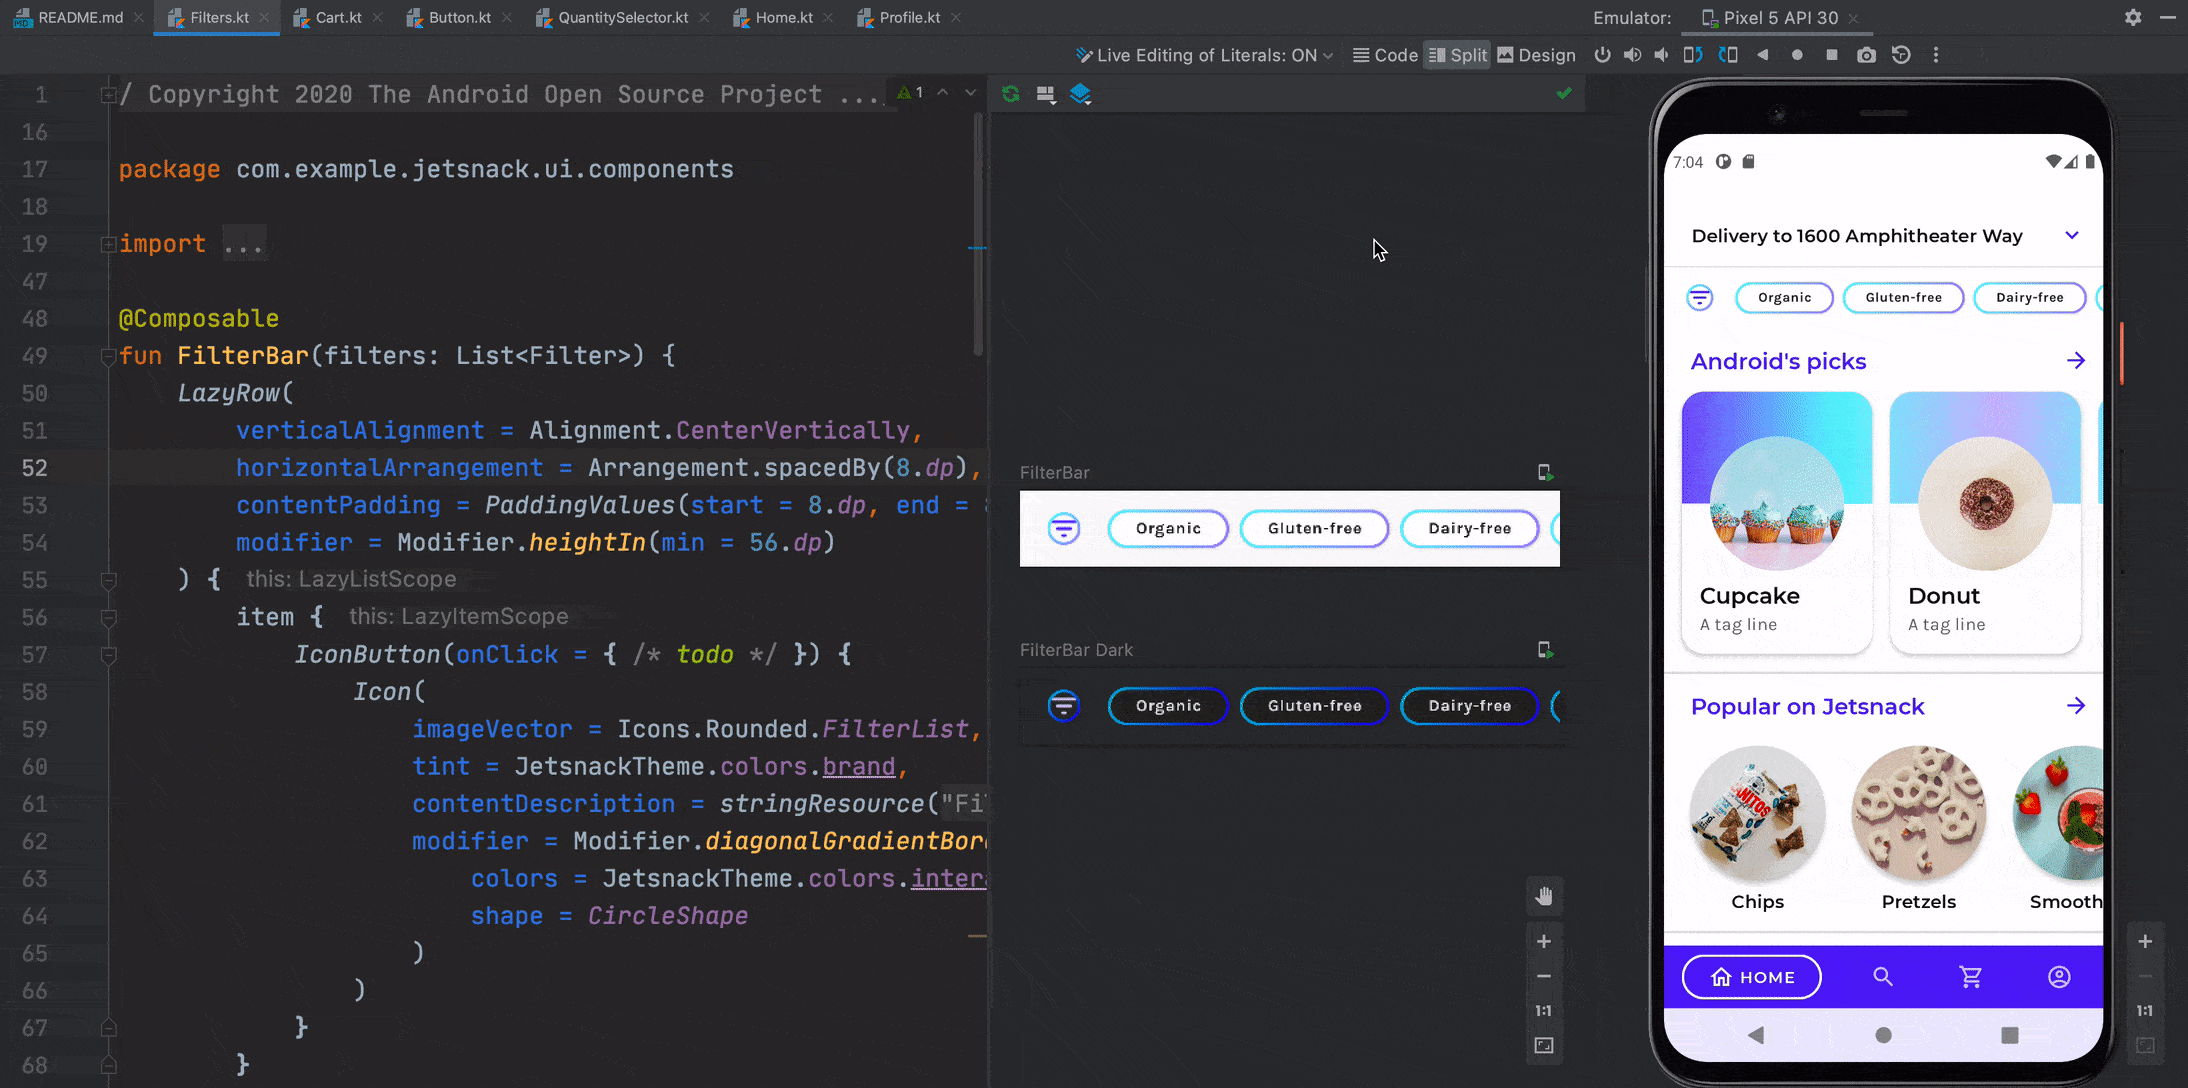Click the interactive preview toggle icon

tap(1546, 471)
